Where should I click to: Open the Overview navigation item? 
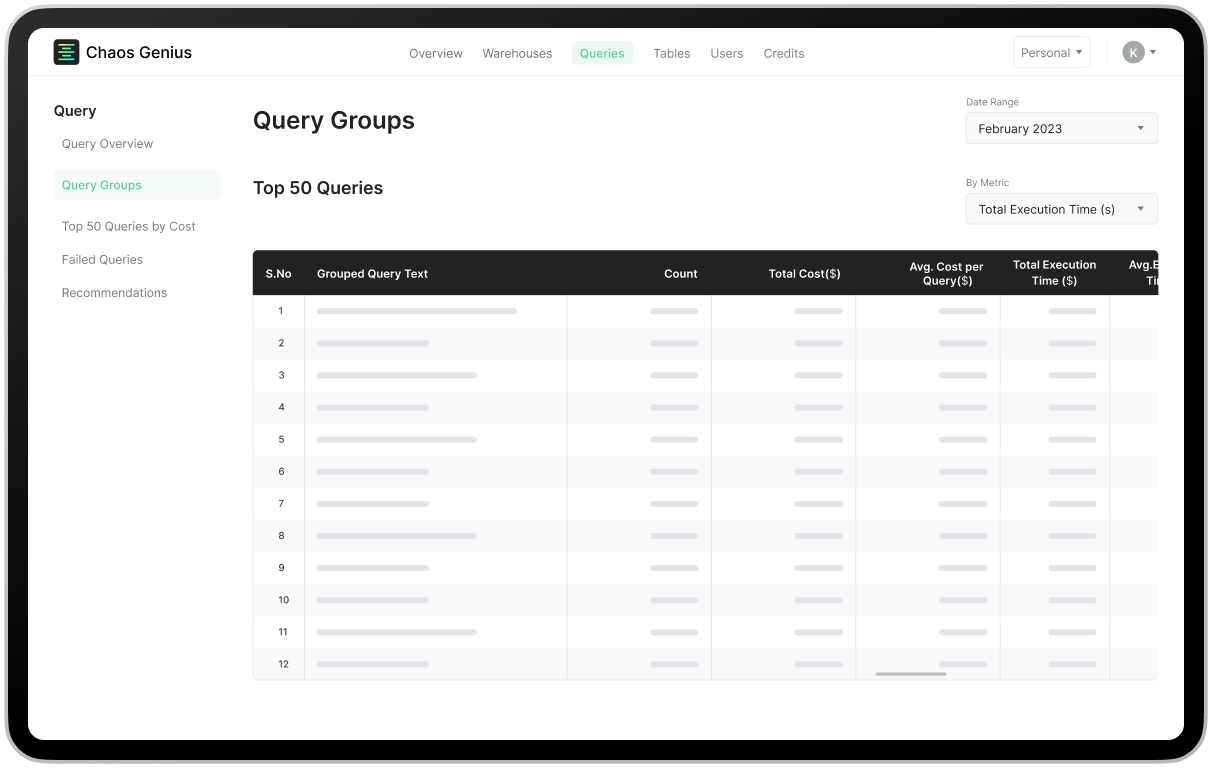436,53
